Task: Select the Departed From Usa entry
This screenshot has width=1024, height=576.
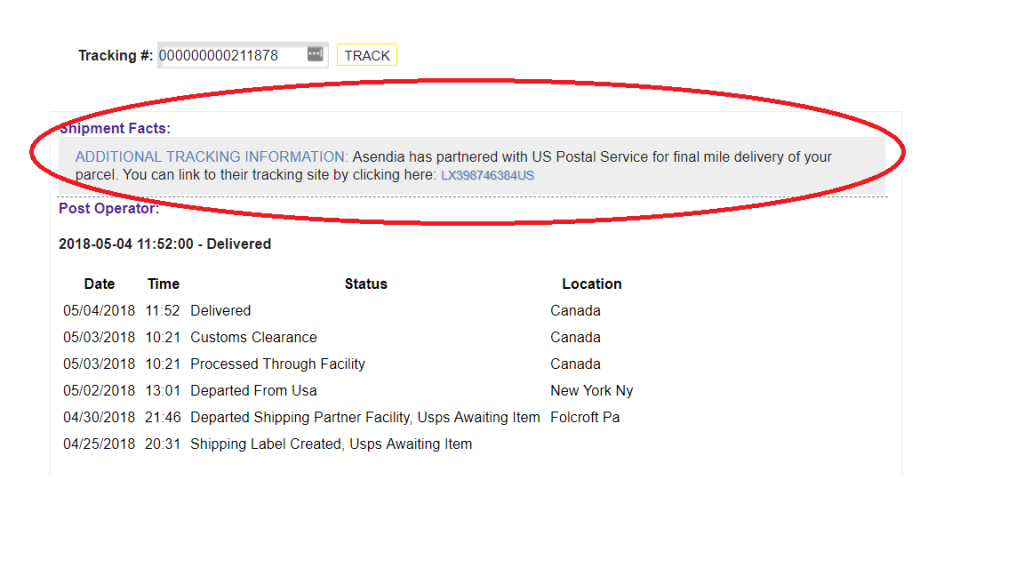Action: 253,391
